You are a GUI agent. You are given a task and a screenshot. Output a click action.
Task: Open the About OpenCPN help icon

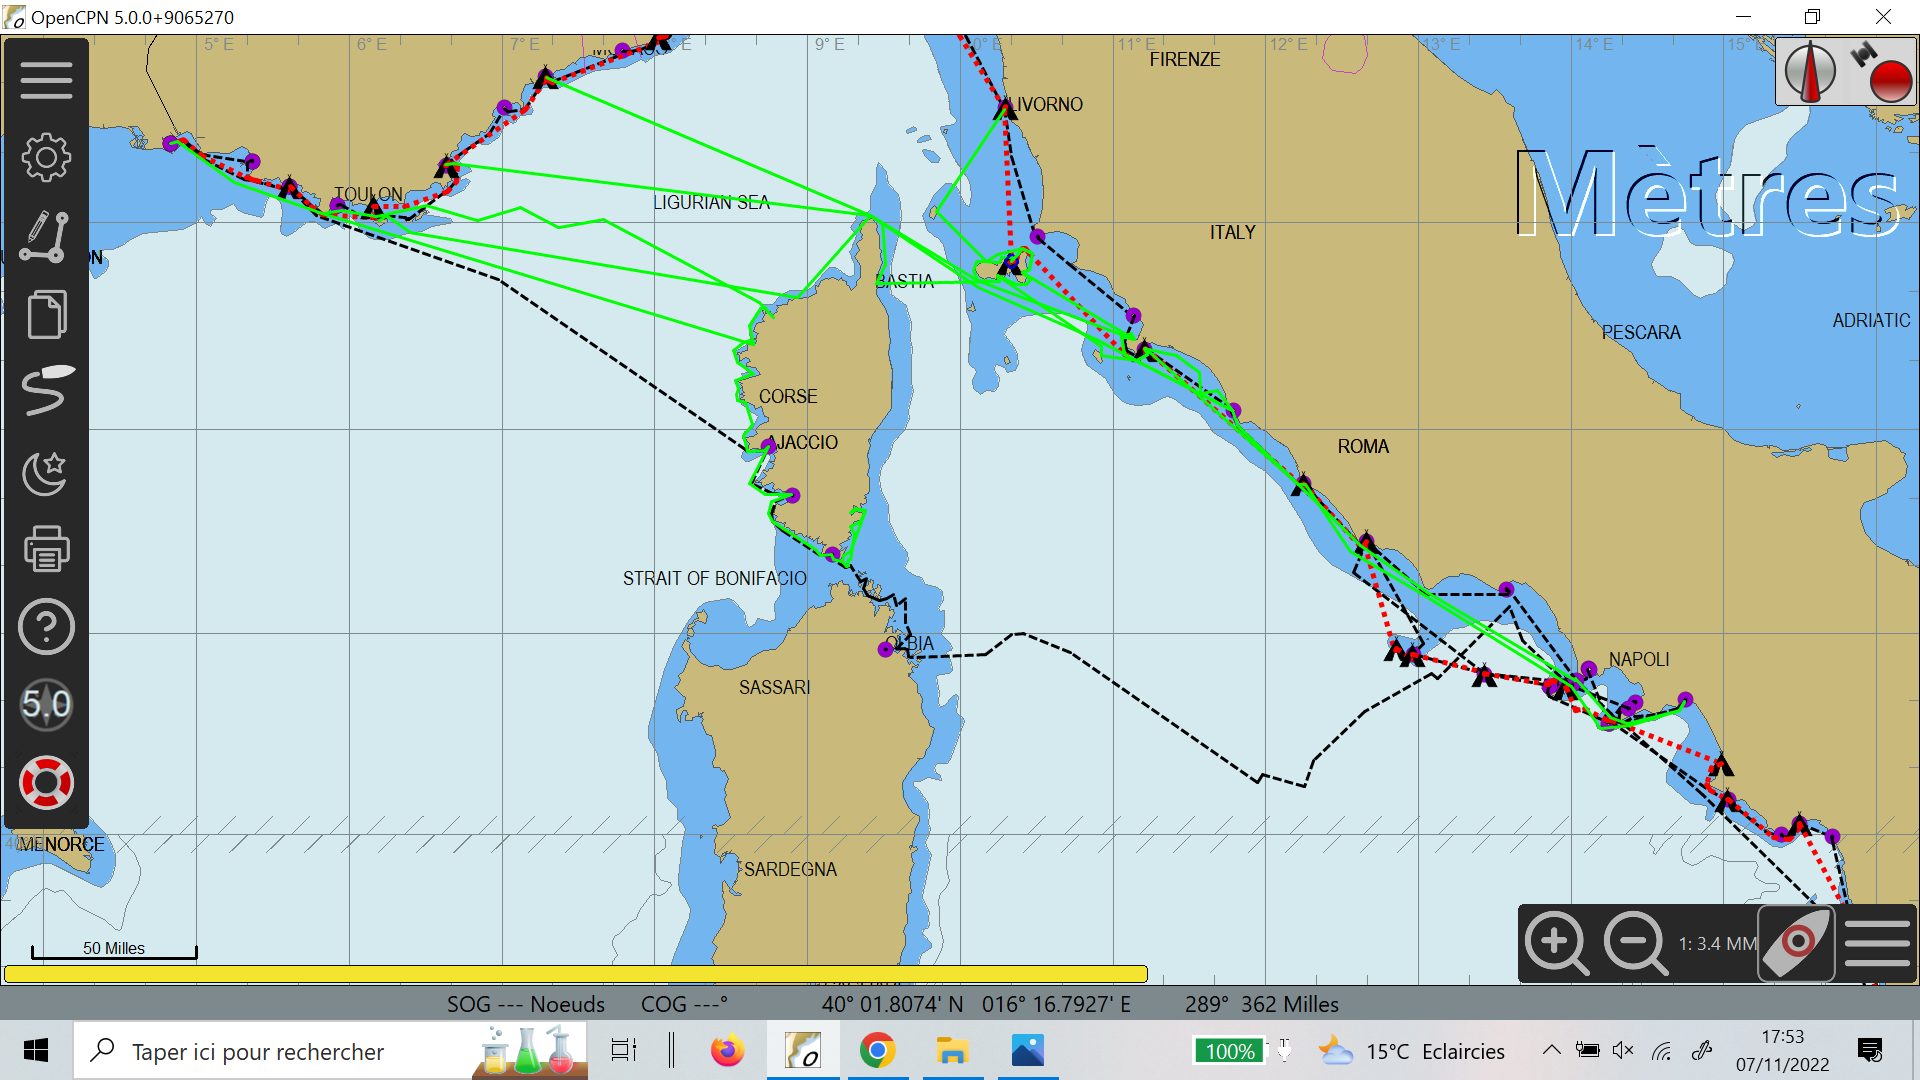click(46, 627)
